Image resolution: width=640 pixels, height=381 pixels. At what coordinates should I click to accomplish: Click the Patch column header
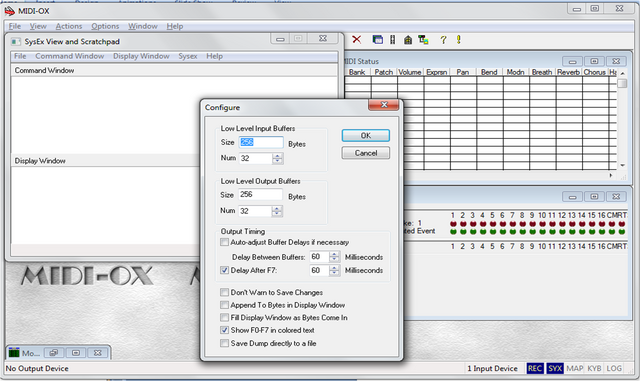tap(384, 72)
